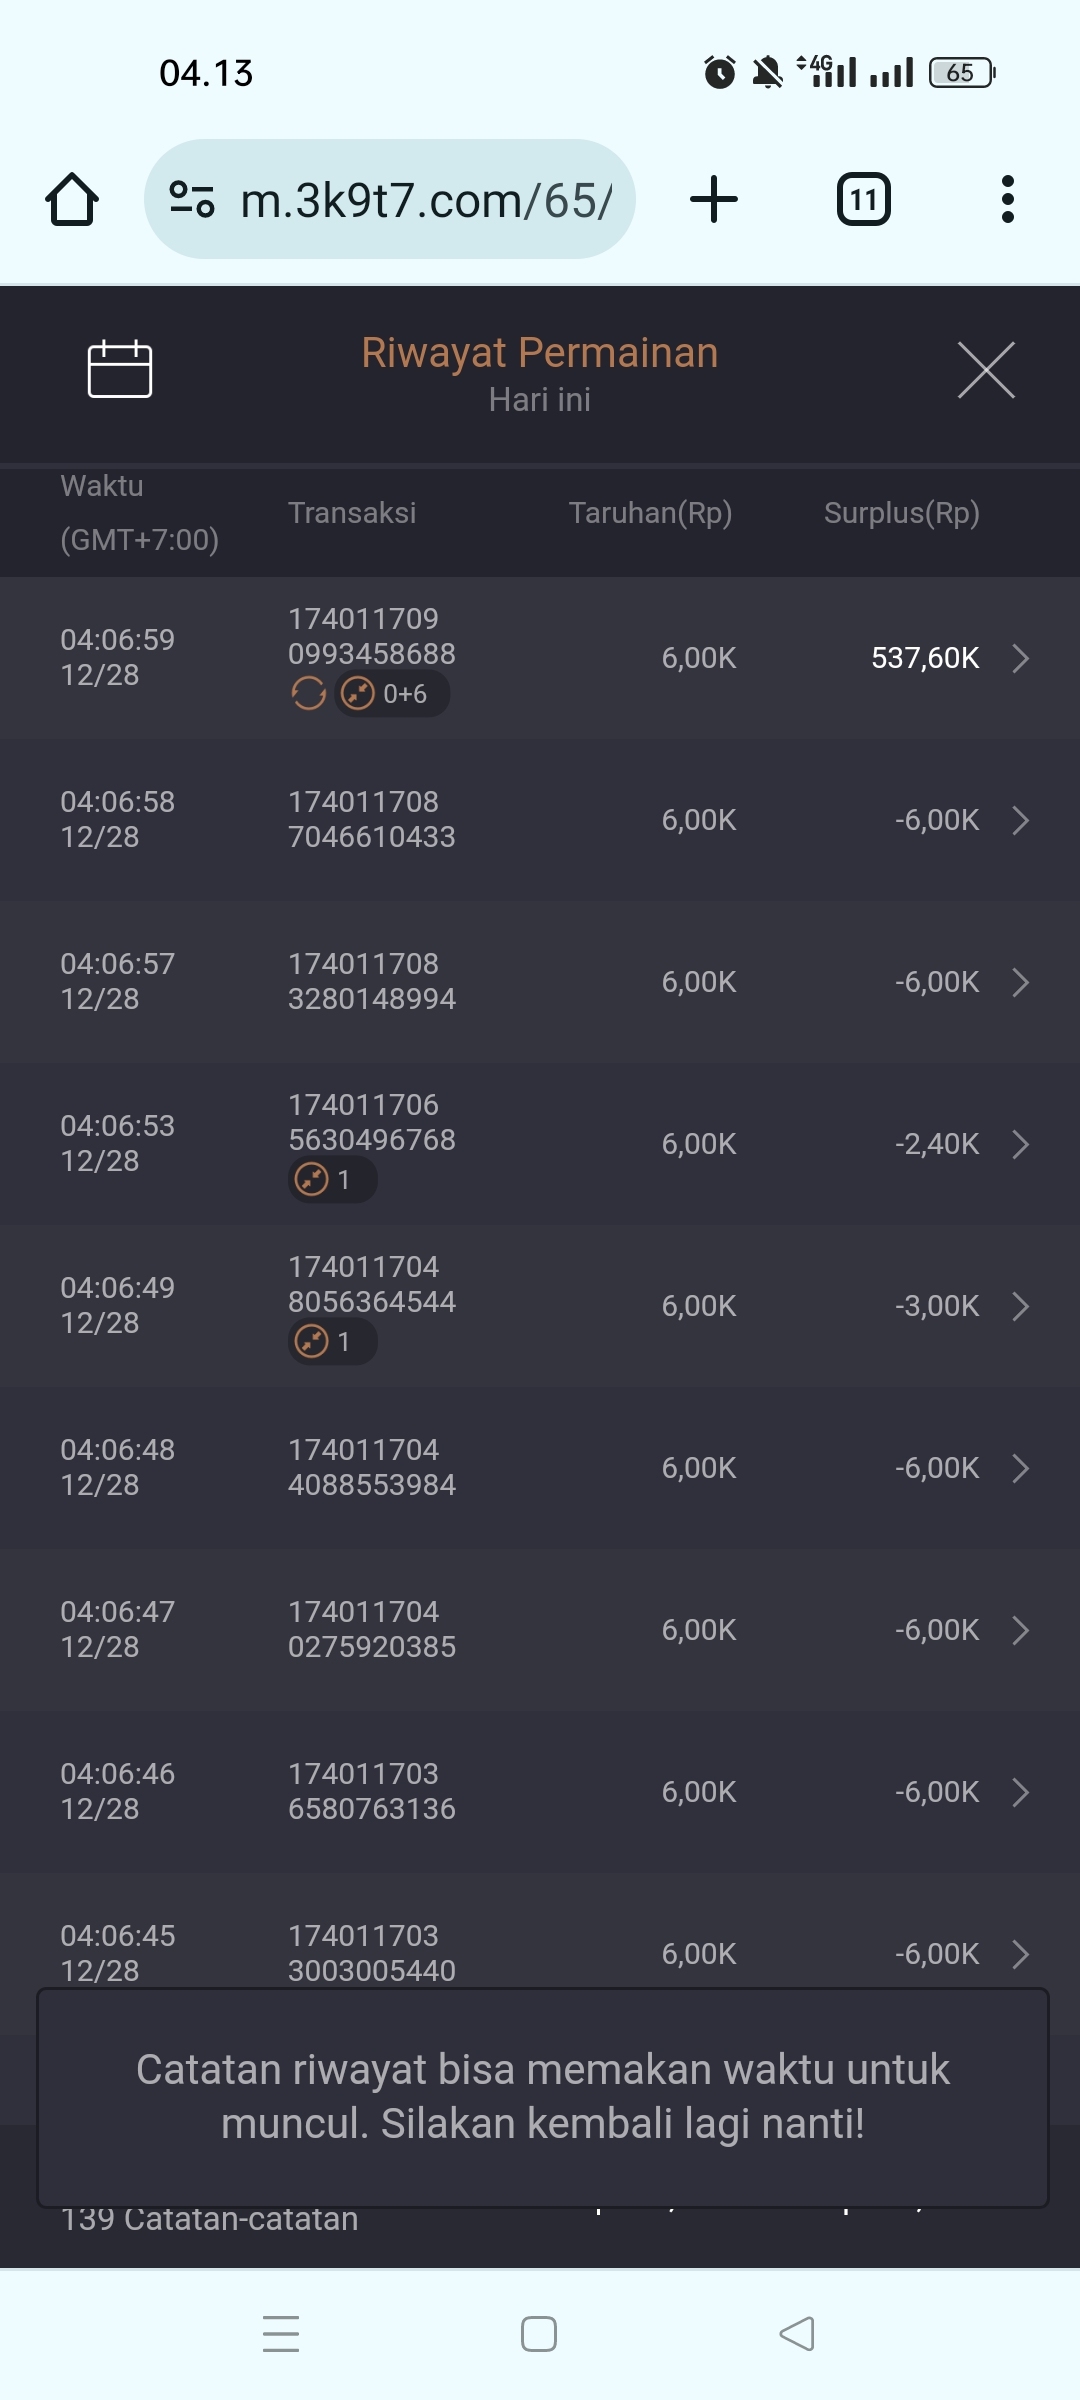
Task: Open the Android recent apps menu button
Action: (x=281, y=2334)
